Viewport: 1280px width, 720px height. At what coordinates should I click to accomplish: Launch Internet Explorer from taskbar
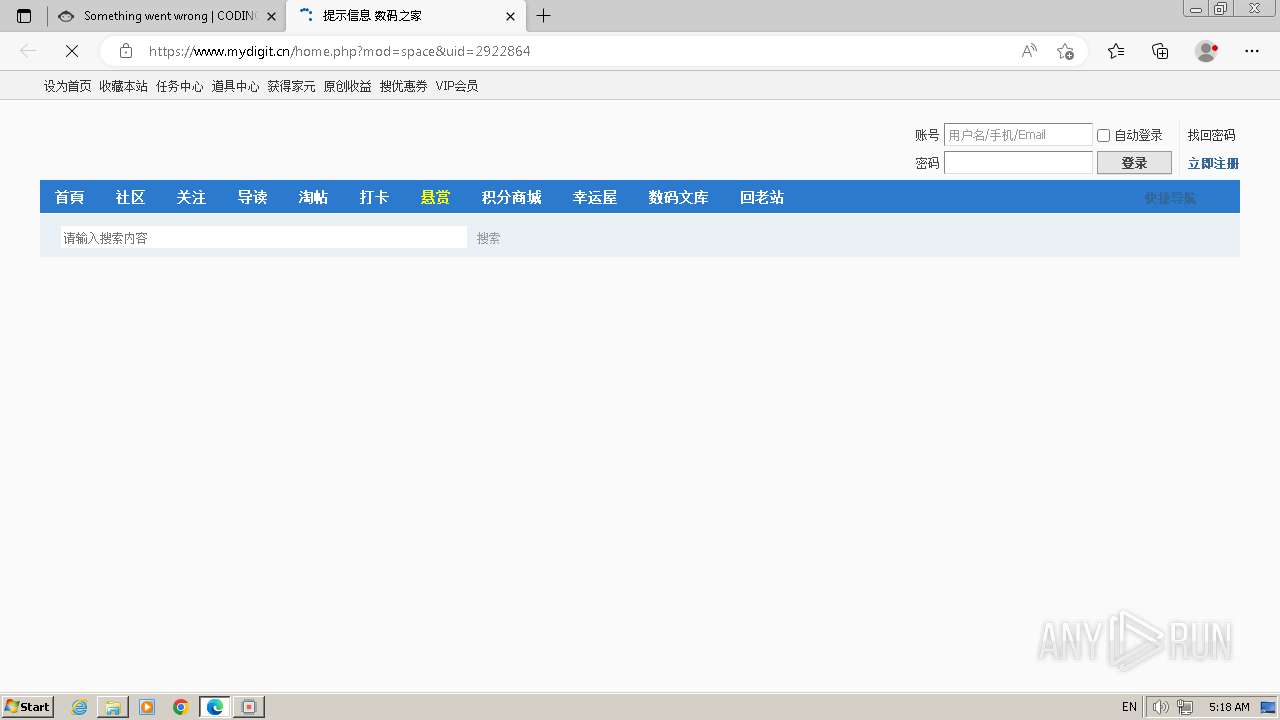(x=79, y=707)
